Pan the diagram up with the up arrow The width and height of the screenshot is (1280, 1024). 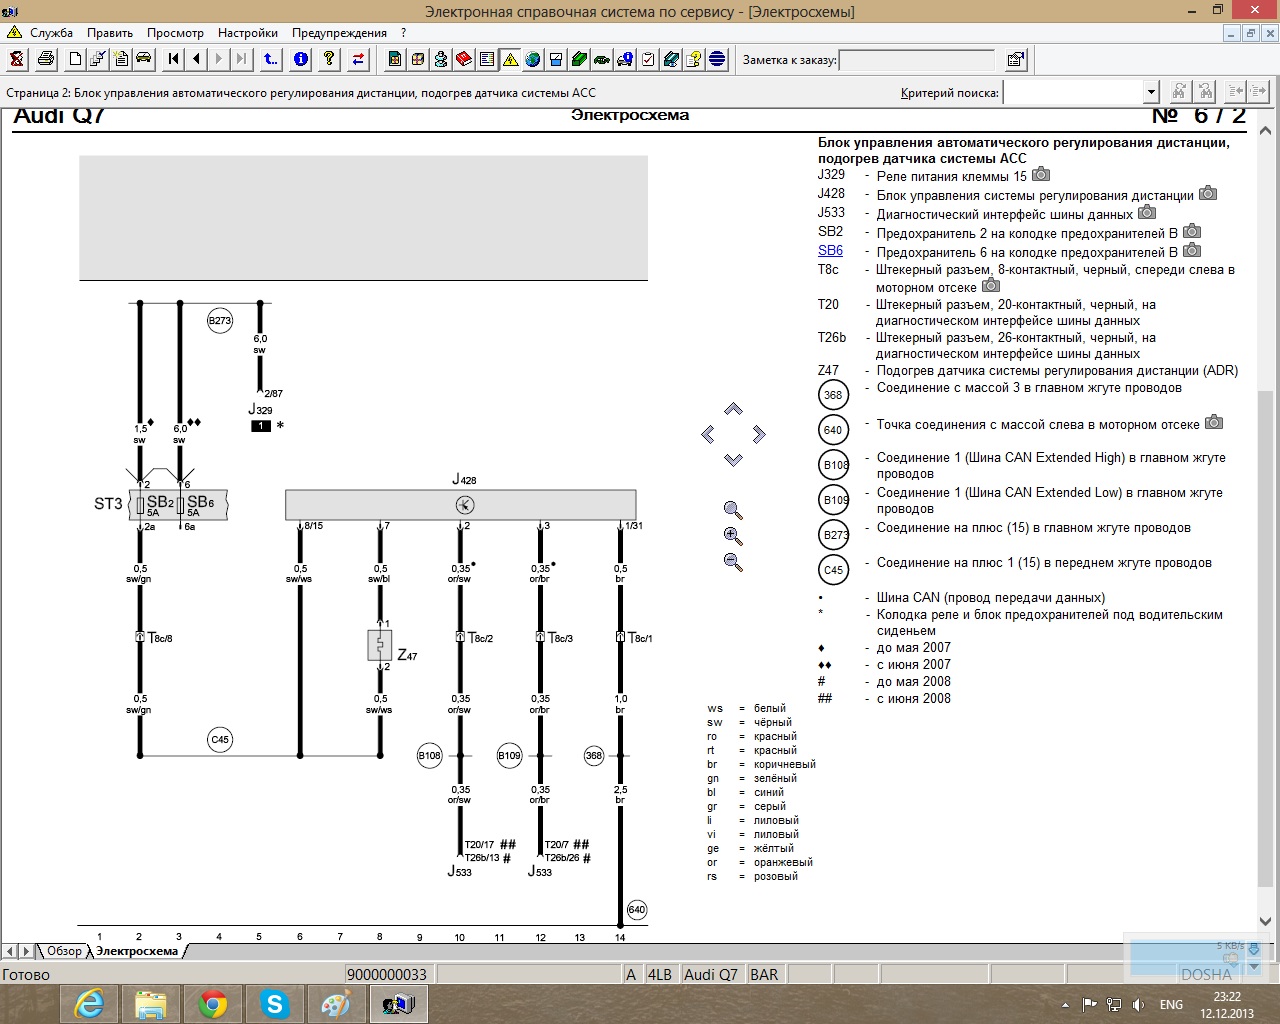[x=733, y=409]
